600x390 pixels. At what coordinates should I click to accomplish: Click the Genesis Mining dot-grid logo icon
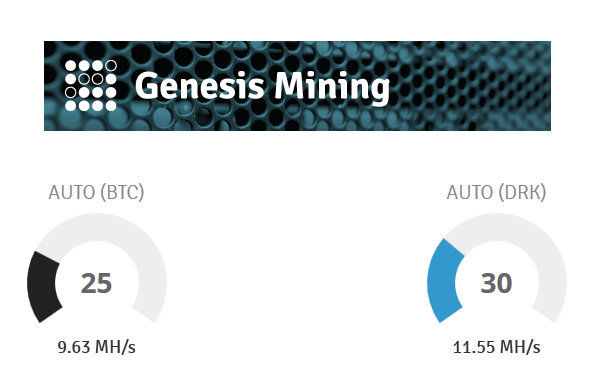point(91,86)
